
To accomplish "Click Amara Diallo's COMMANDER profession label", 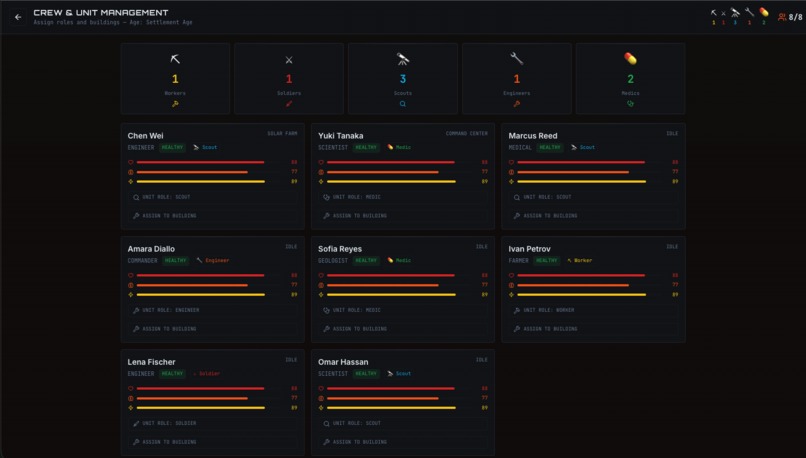I will click(142, 261).
